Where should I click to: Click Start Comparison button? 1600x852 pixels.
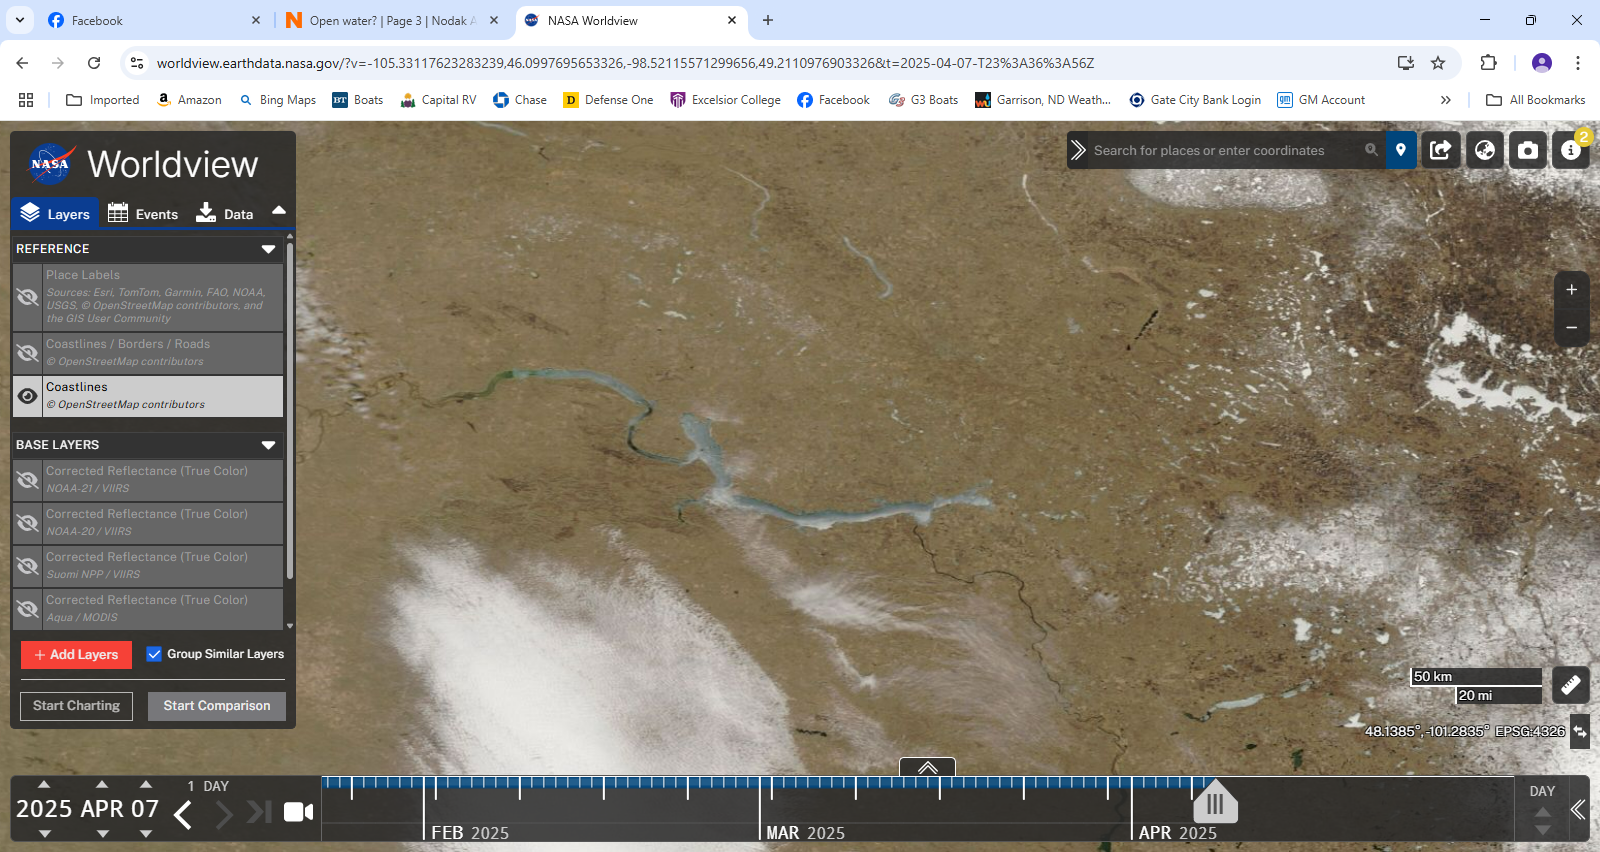point(217,706)
